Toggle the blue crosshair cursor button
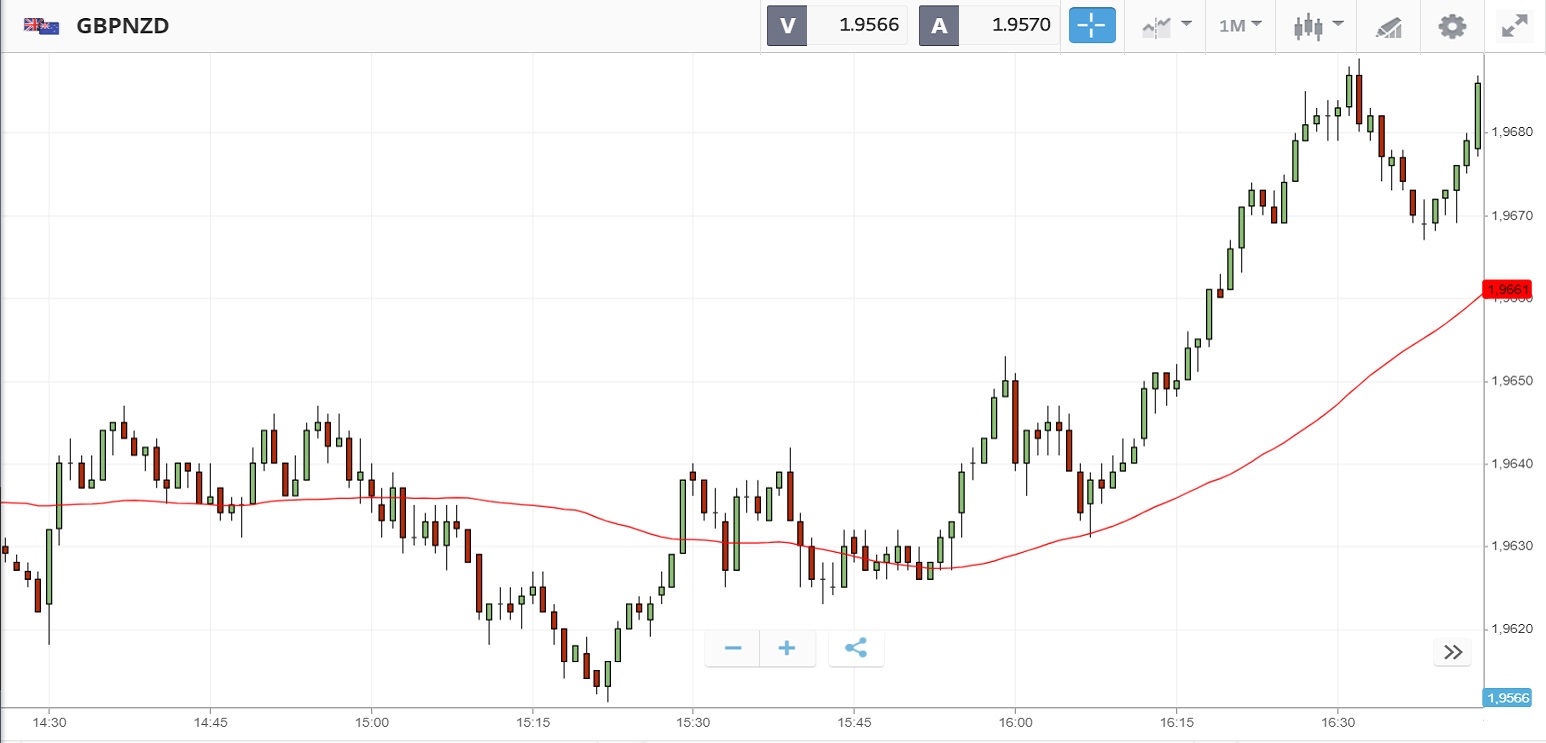This screenshot has width=1546, height=743. [x=1092, y=25]
